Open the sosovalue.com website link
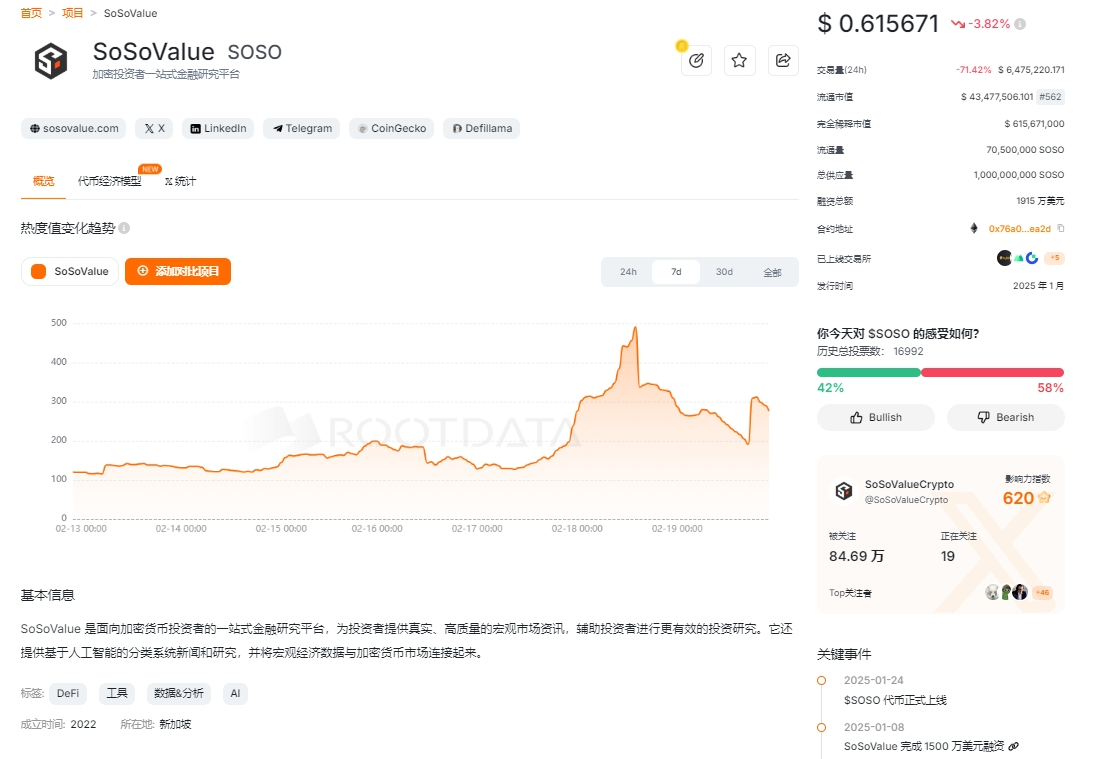 point(74,128)
